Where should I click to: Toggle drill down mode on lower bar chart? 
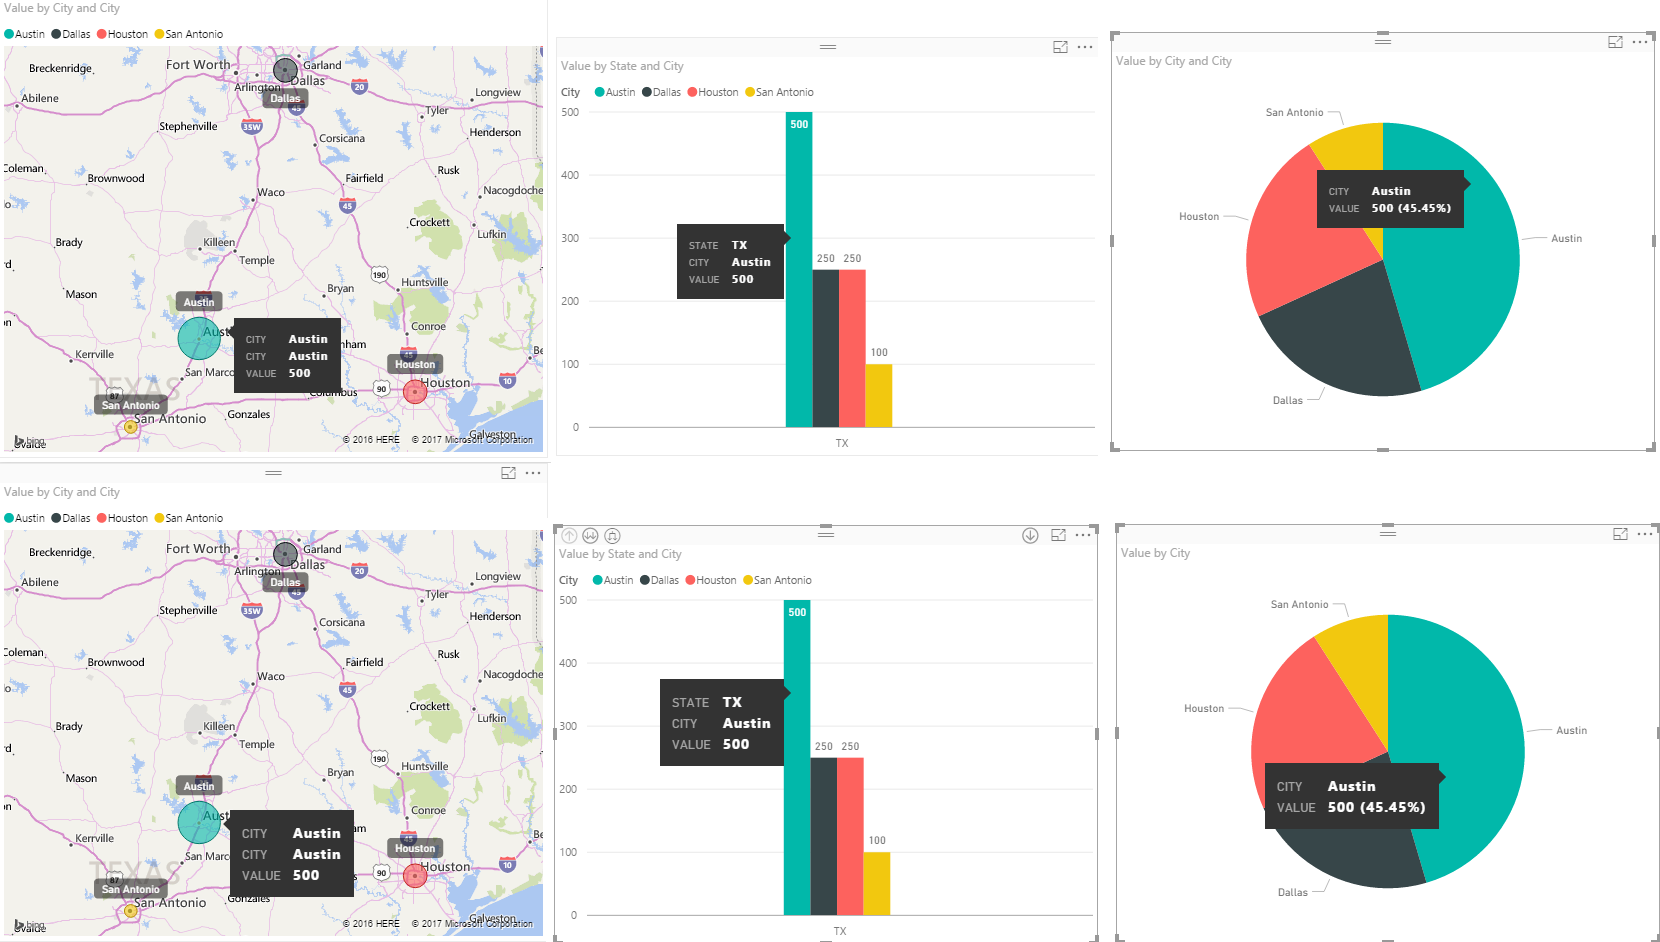point(1030,535)
